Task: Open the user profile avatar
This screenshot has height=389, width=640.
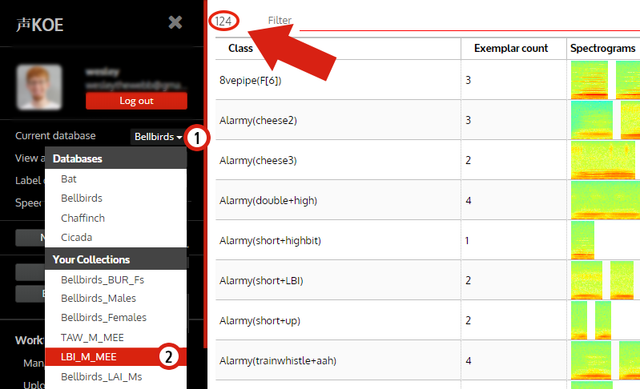Action: [x=39, y=87]
